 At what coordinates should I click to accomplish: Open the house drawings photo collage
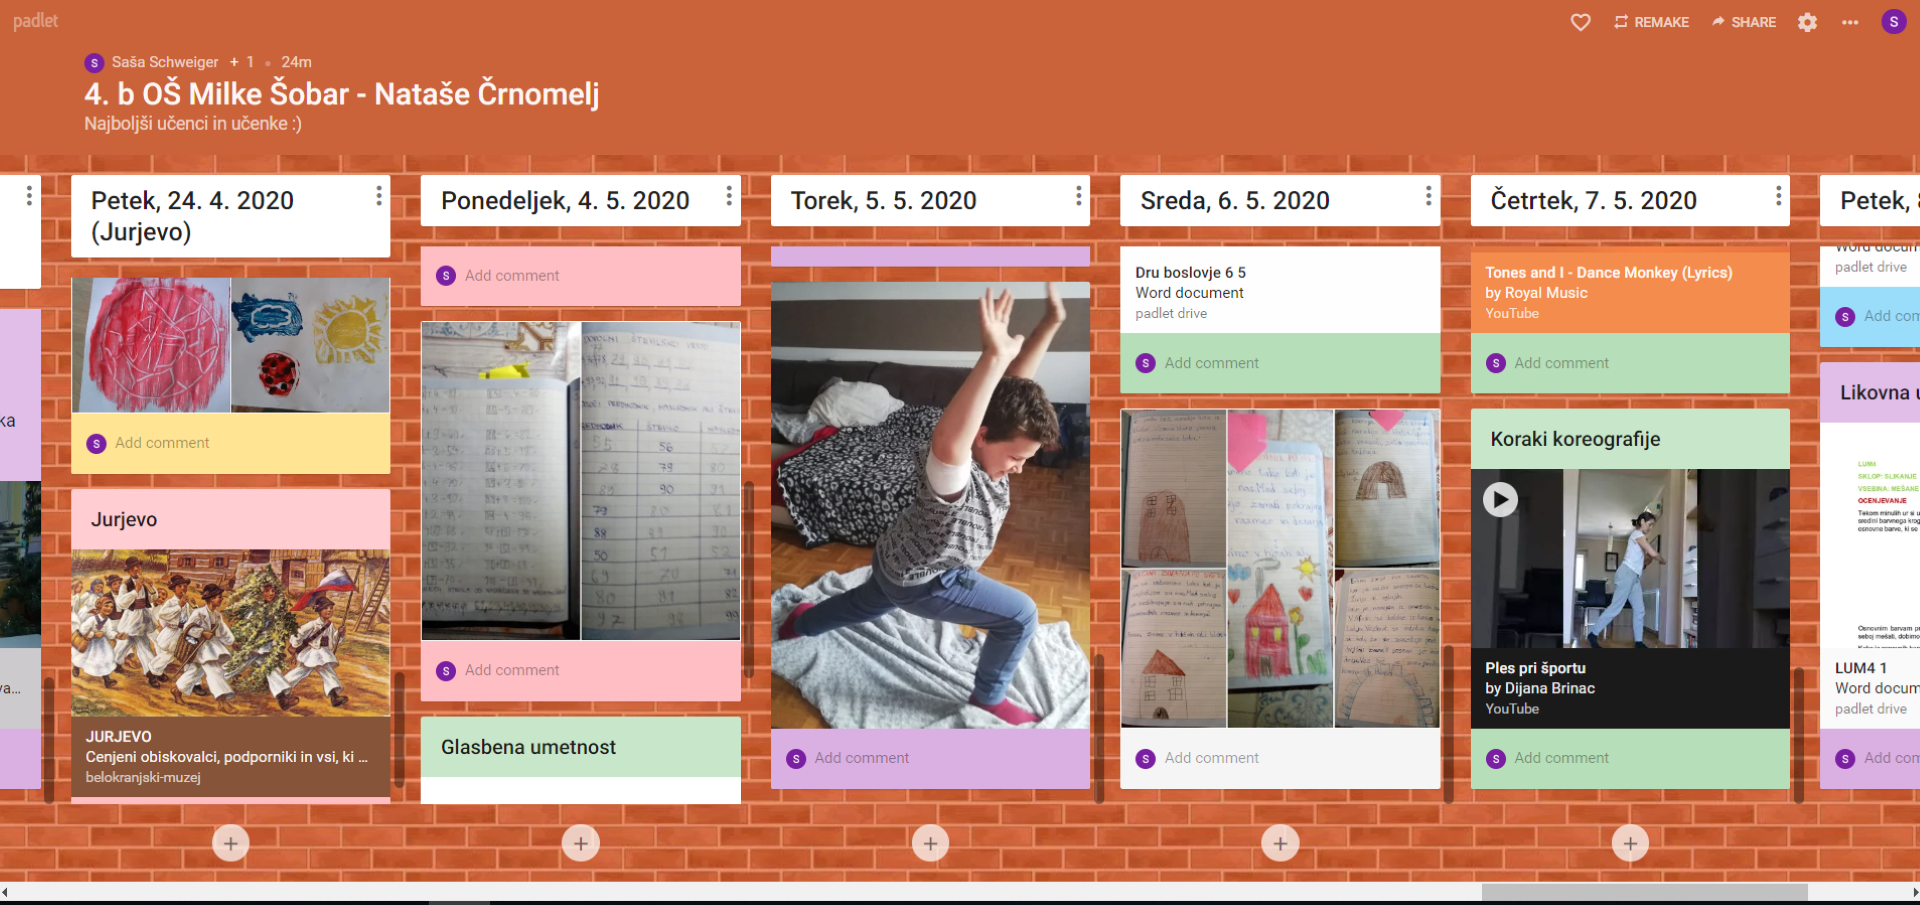coord(1280,568)
